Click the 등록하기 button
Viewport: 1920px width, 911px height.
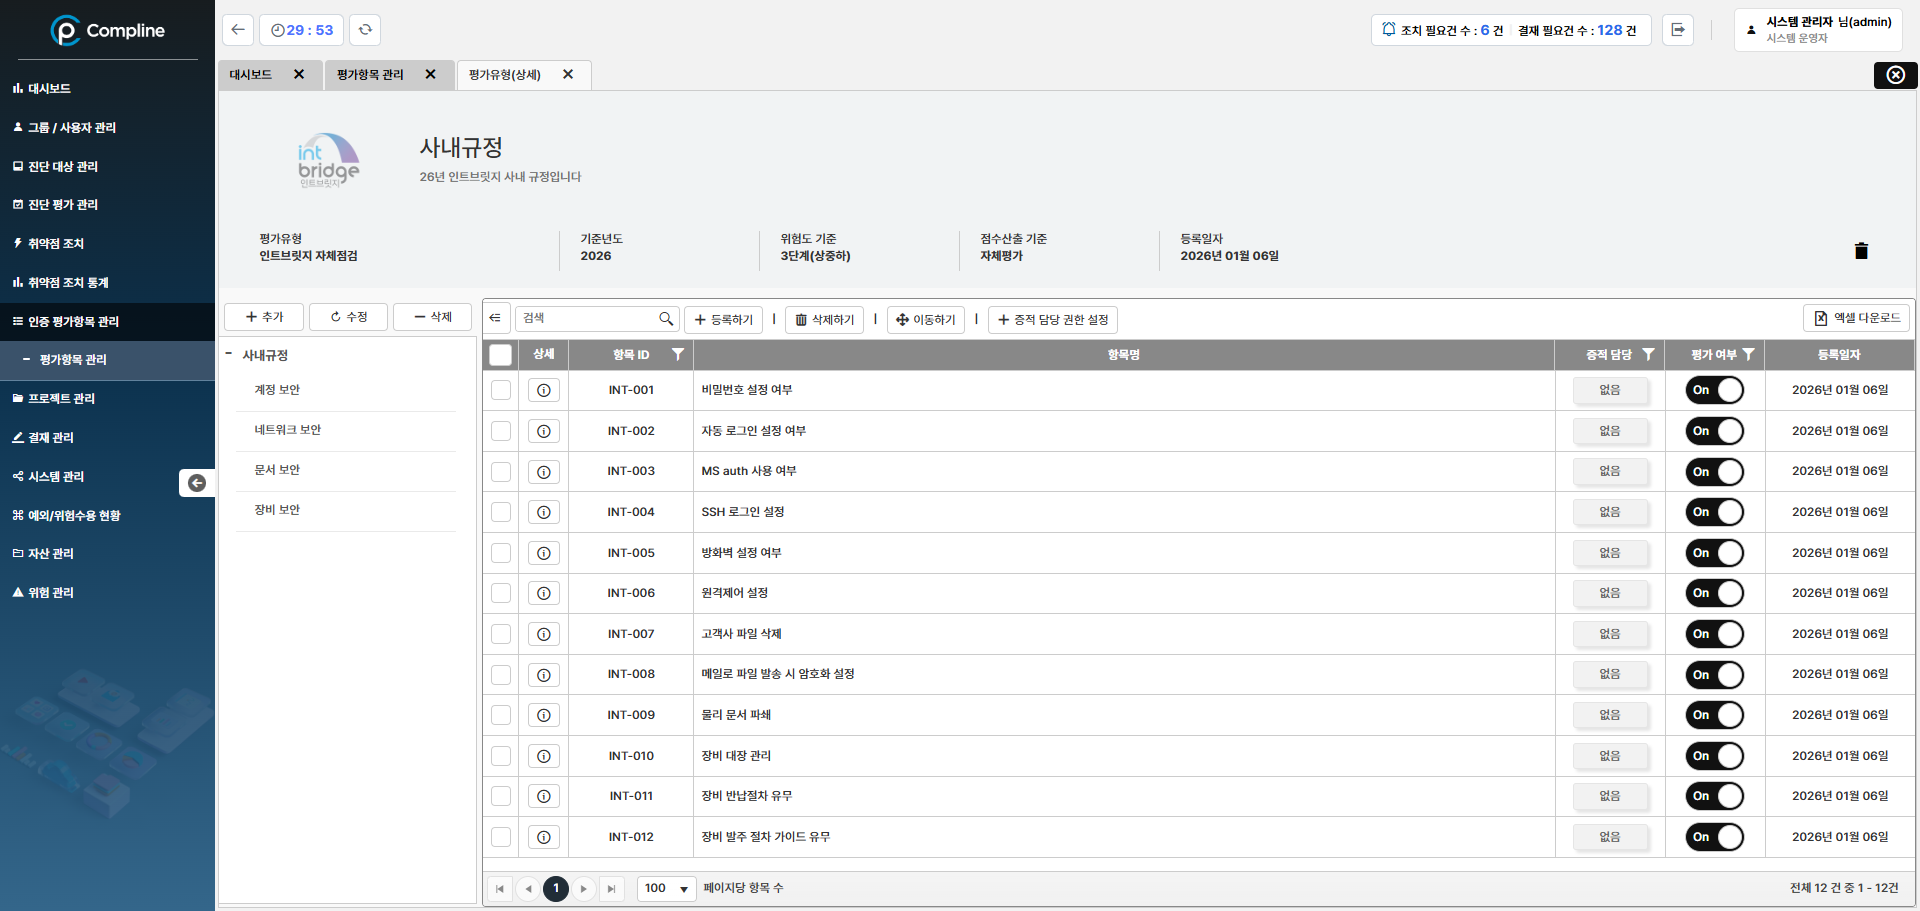[x=723, y=319]
